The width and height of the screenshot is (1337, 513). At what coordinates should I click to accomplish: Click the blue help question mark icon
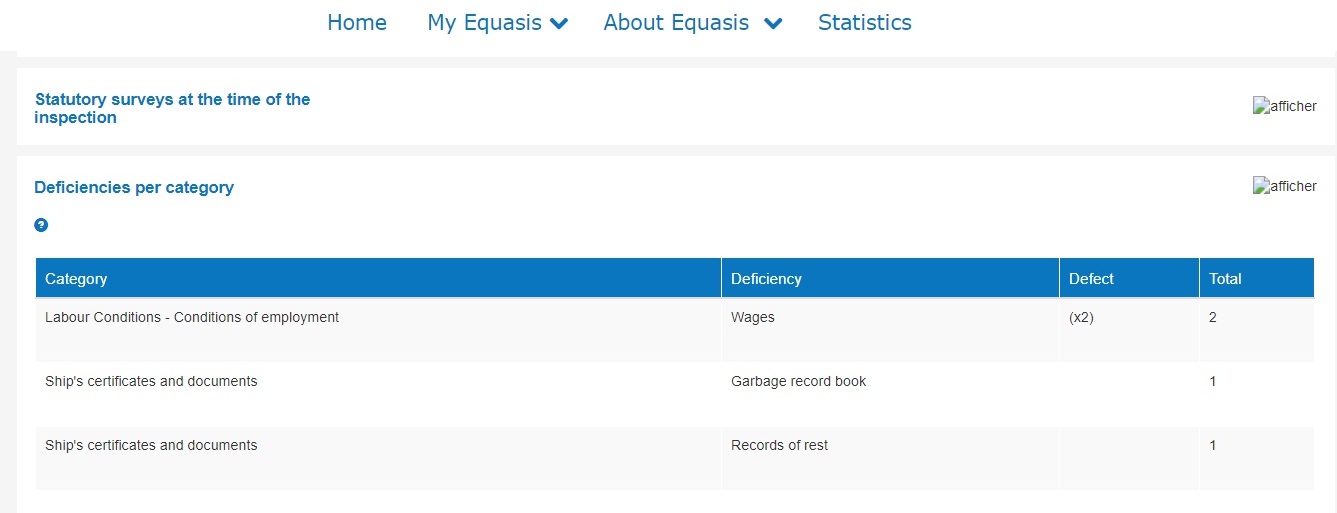pyautogui.click(x=41, y=225)
